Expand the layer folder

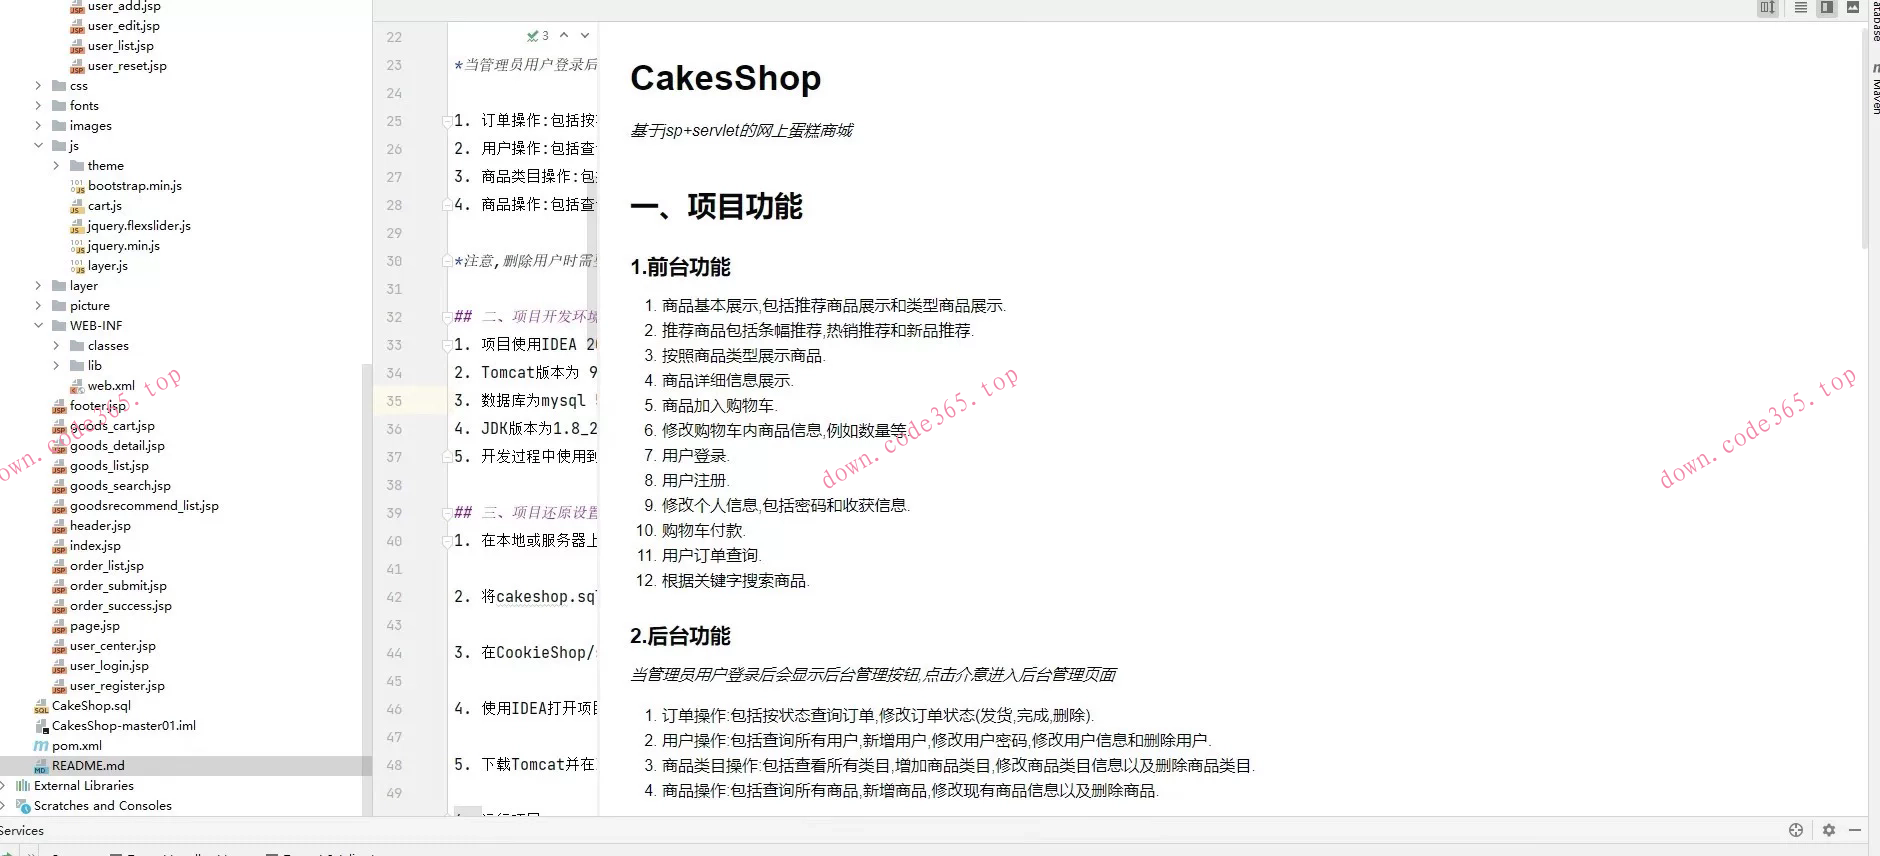[38, 286]
